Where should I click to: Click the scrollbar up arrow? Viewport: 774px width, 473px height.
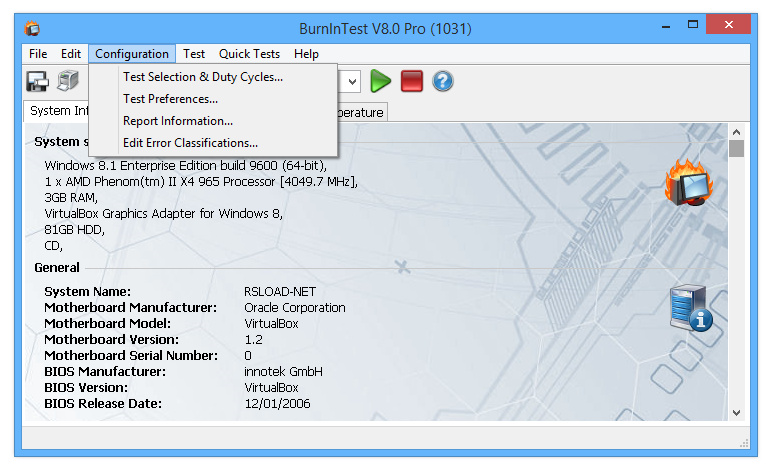pos(736,132)
